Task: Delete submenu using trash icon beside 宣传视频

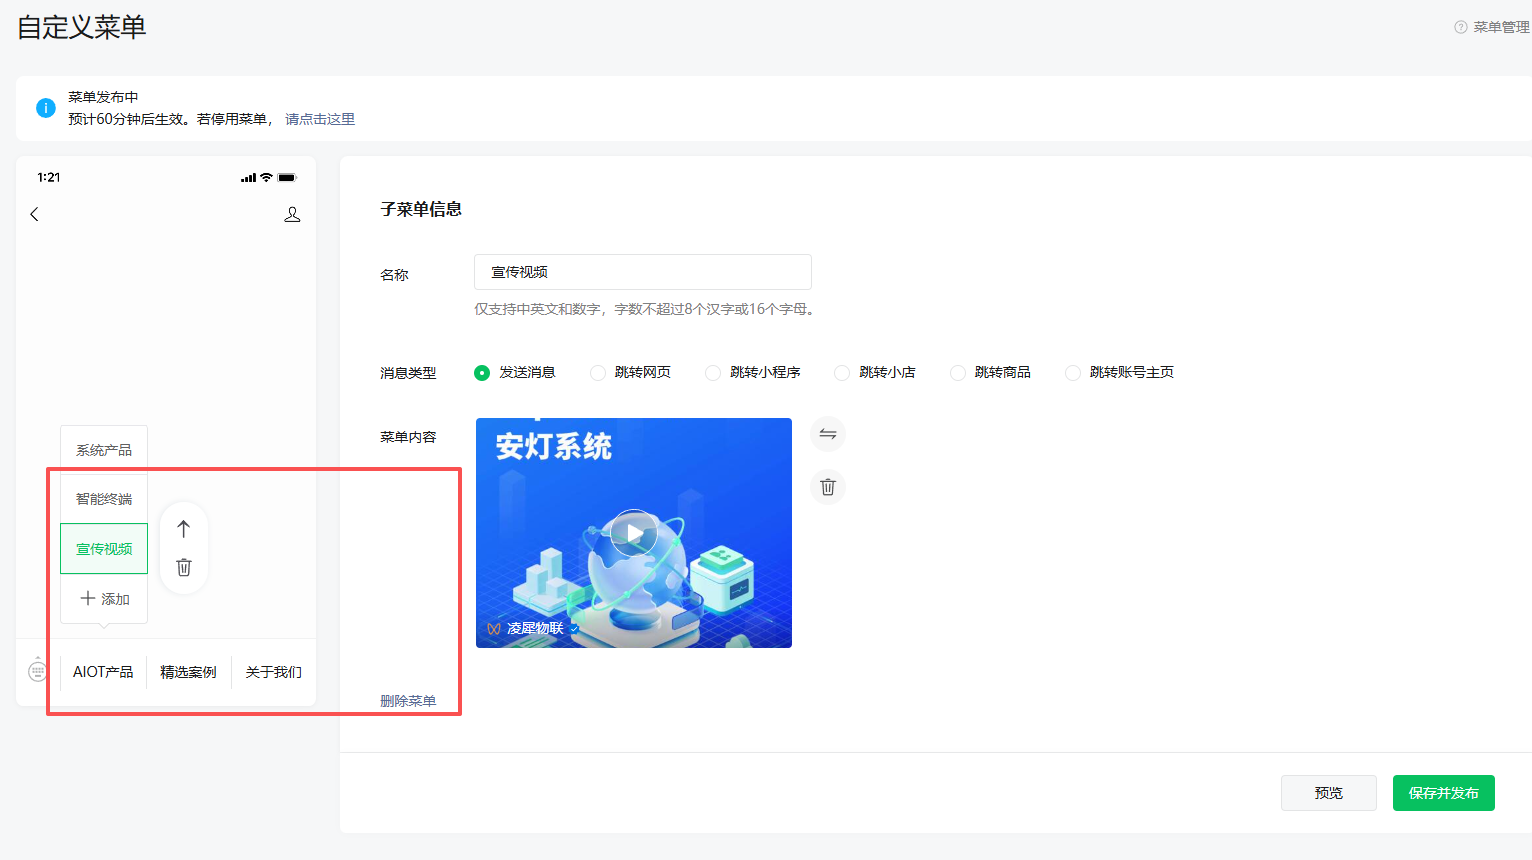Action: click(184, 567)
